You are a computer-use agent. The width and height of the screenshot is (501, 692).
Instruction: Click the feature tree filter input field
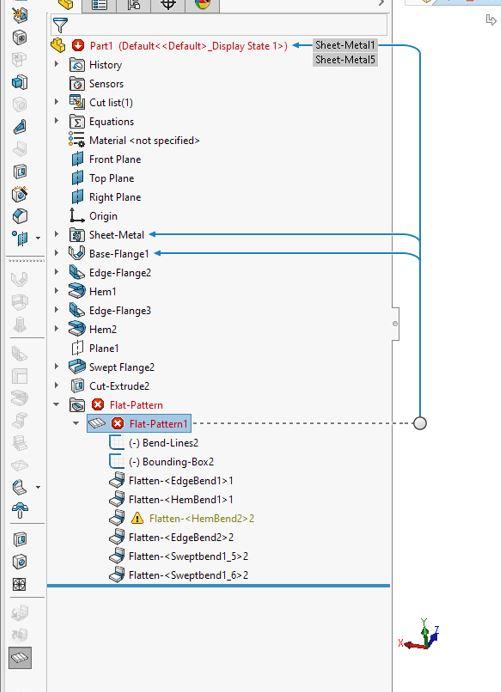click(227, 25)
